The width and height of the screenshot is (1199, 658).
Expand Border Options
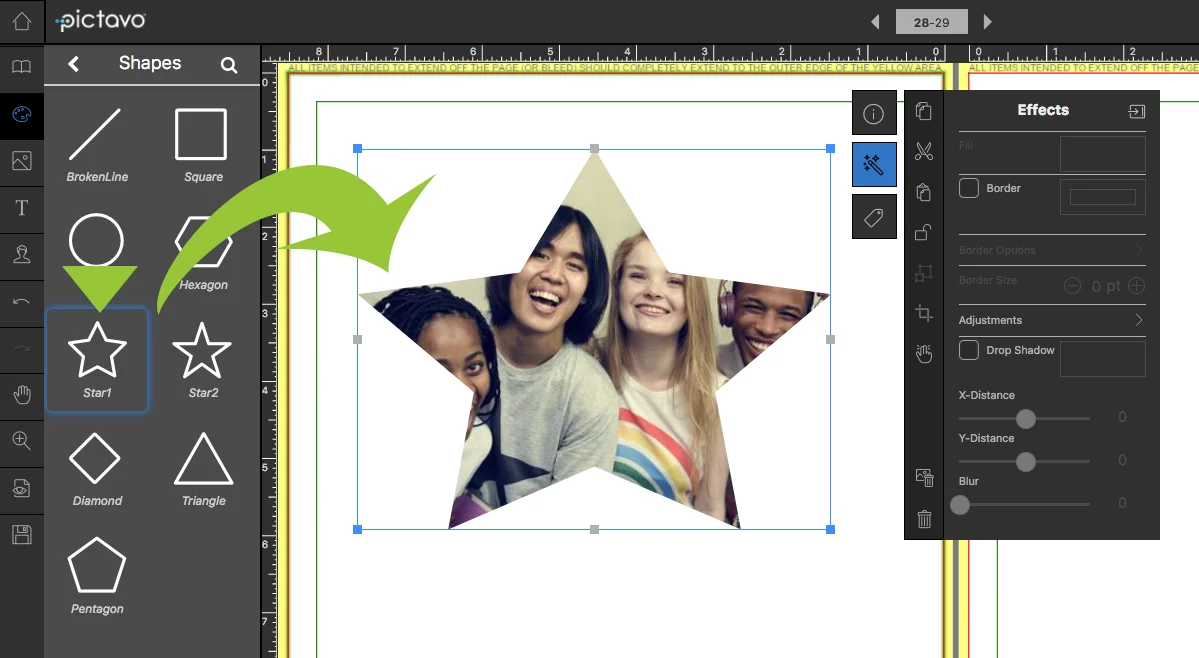point(1051,250)
